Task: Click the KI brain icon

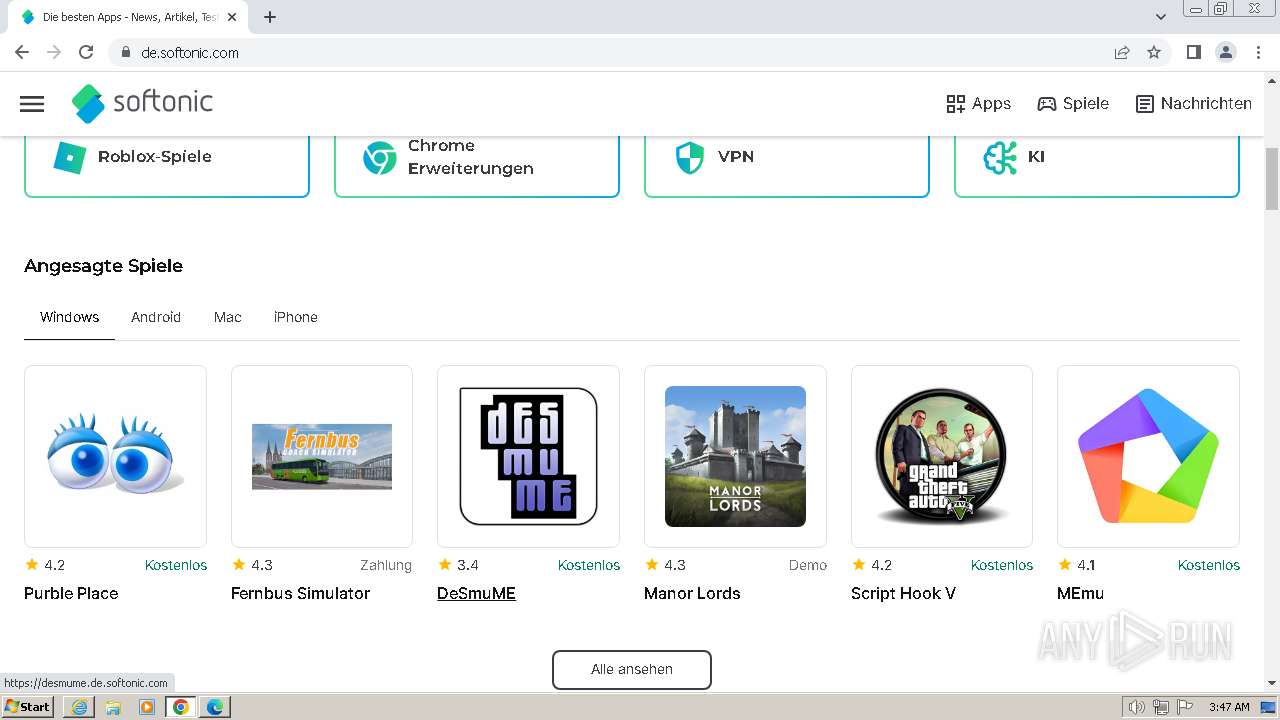Action: 1000,157
